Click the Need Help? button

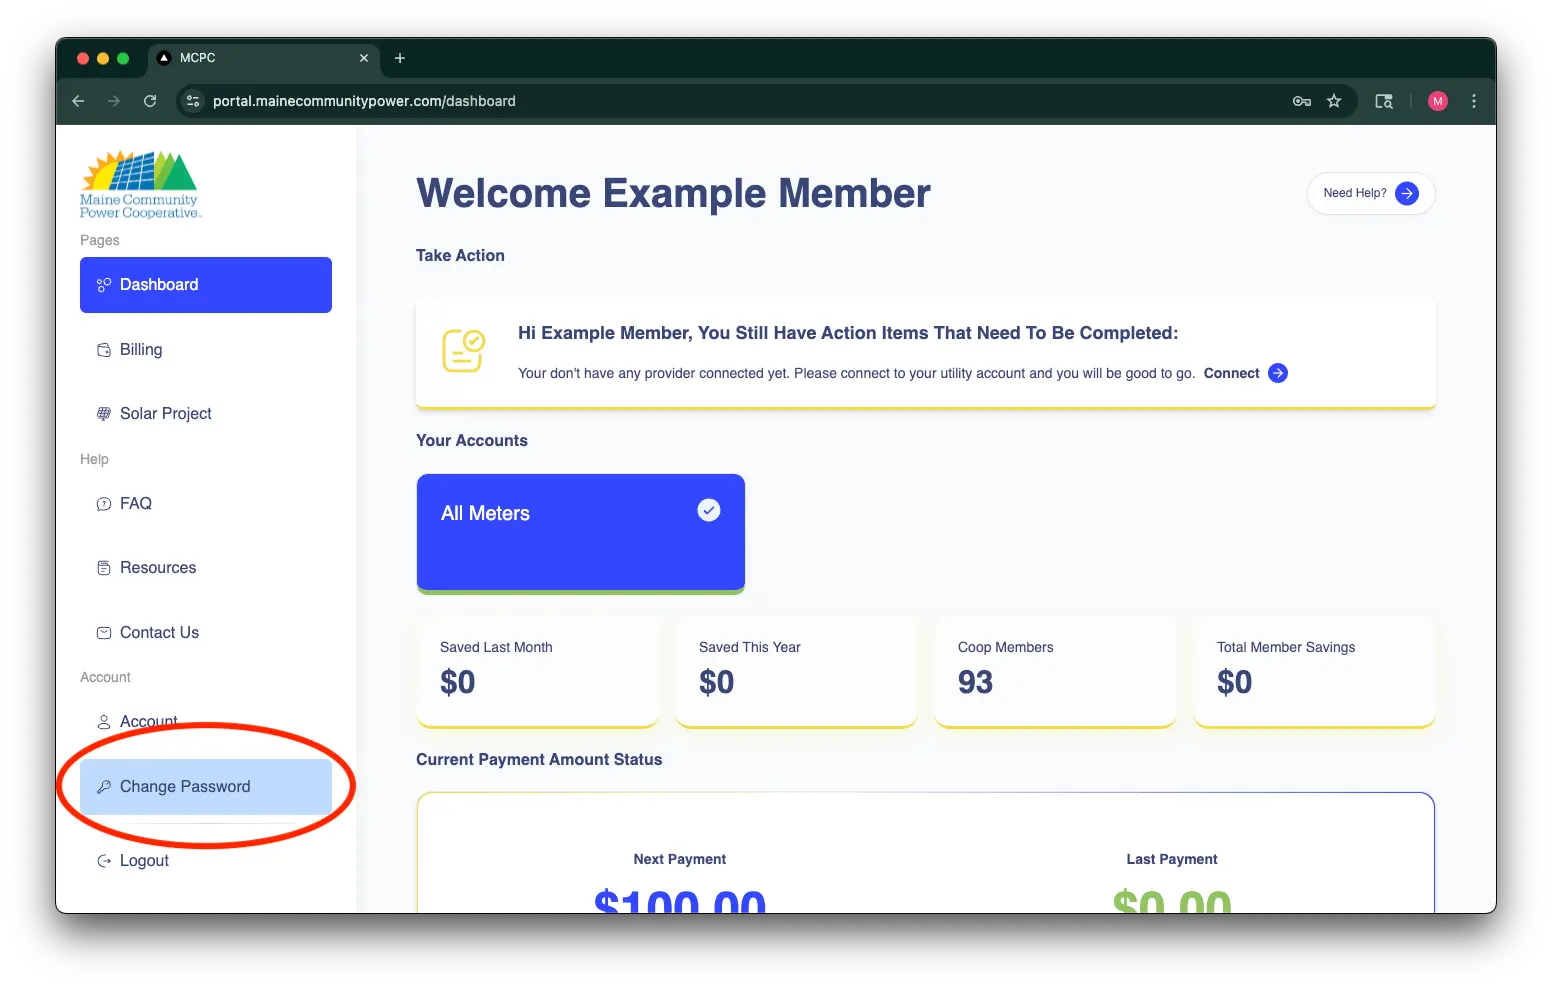click(1371, 193)
